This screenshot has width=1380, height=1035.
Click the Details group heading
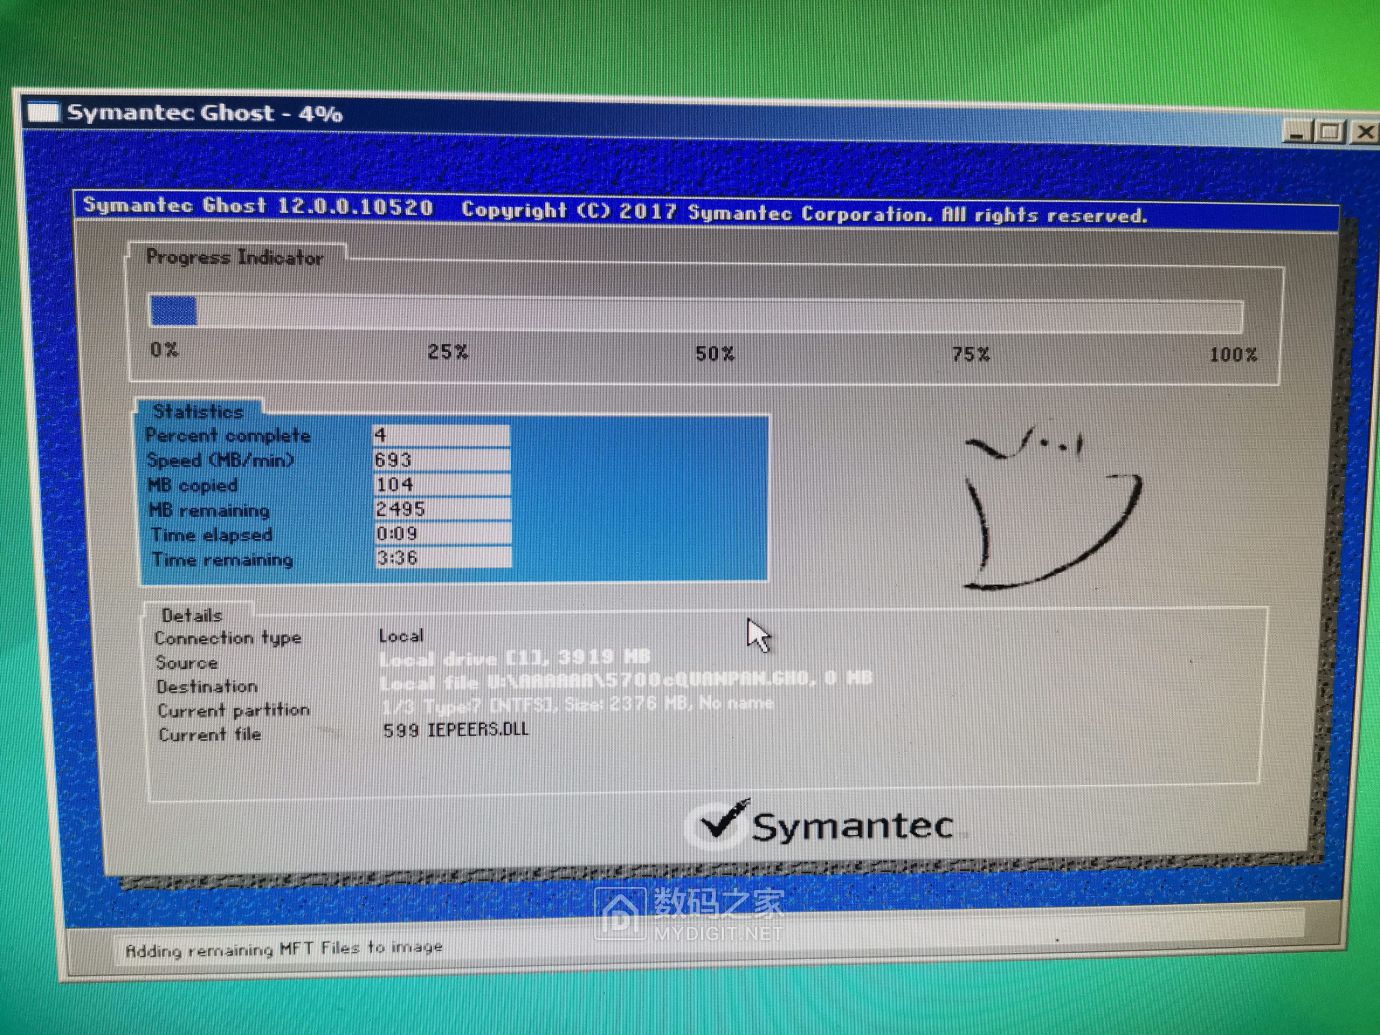coord(192,615)
